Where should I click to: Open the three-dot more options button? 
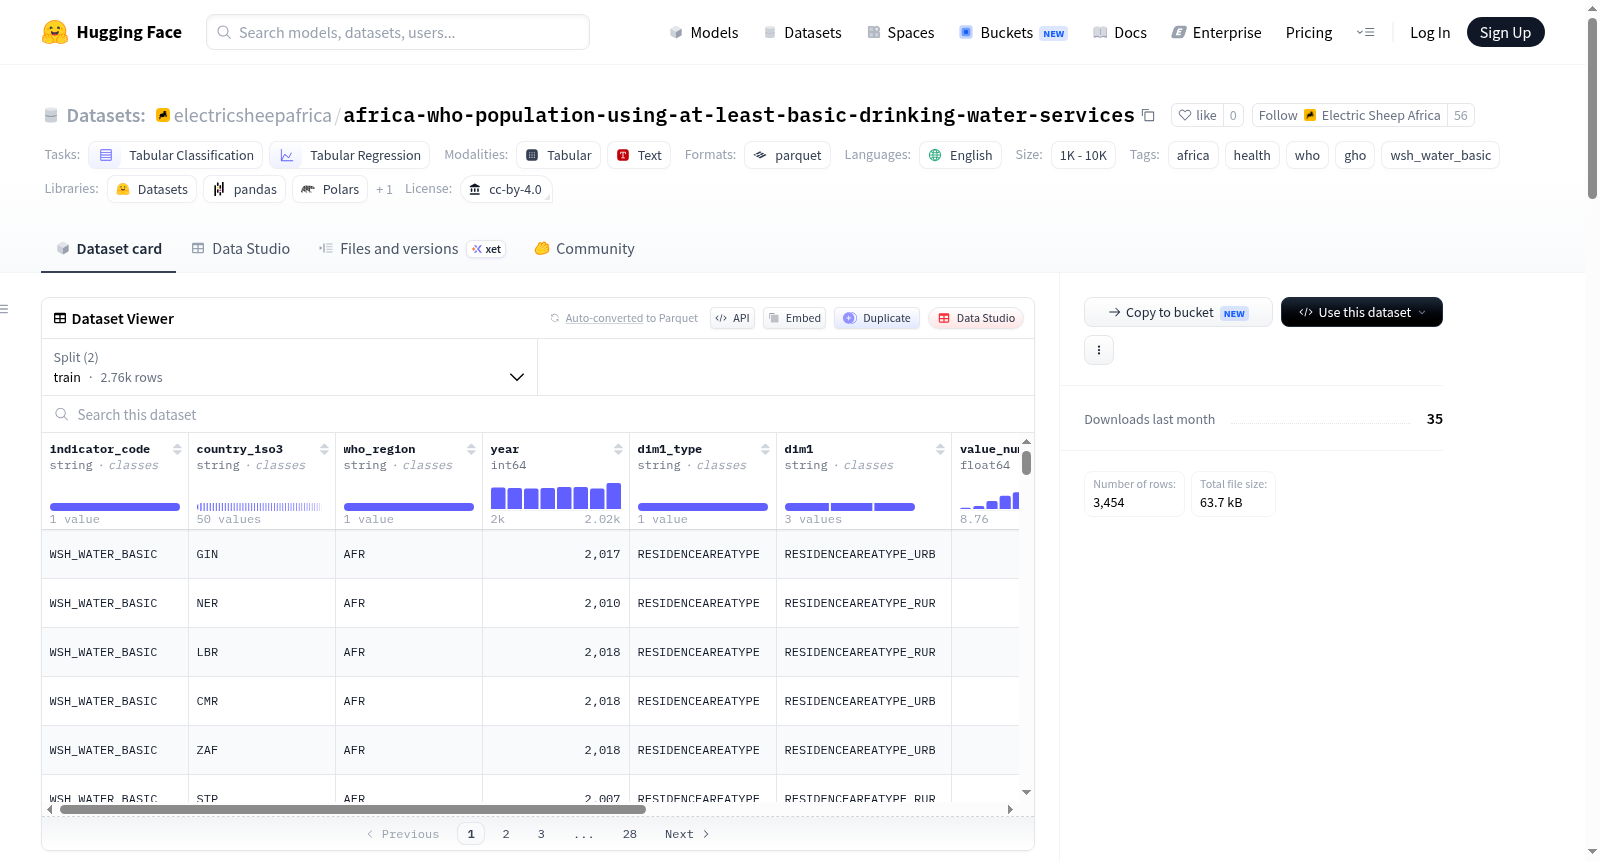[x=1099, y=350]
